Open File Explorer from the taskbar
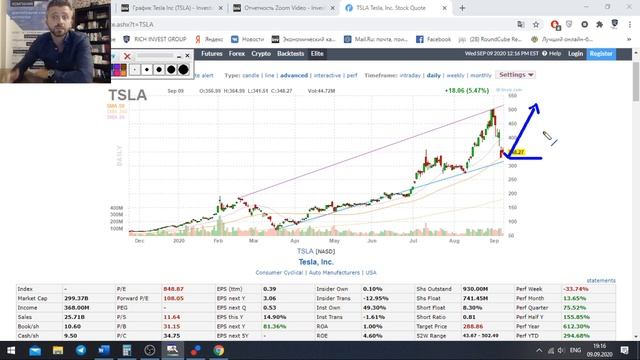The image size is (640, 360). tap(58, 351)
